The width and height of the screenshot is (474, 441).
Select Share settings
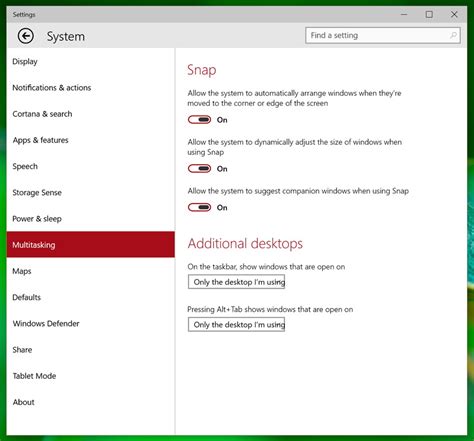tap(90, 350)
